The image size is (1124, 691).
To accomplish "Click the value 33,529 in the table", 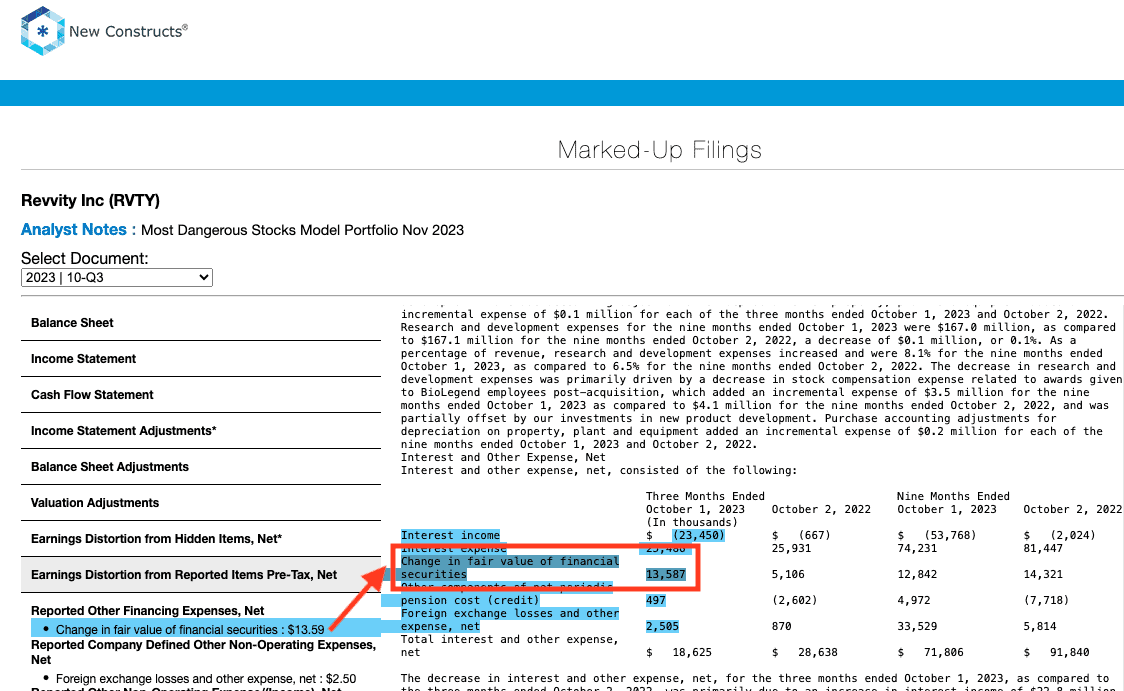I will pos(918,626).
